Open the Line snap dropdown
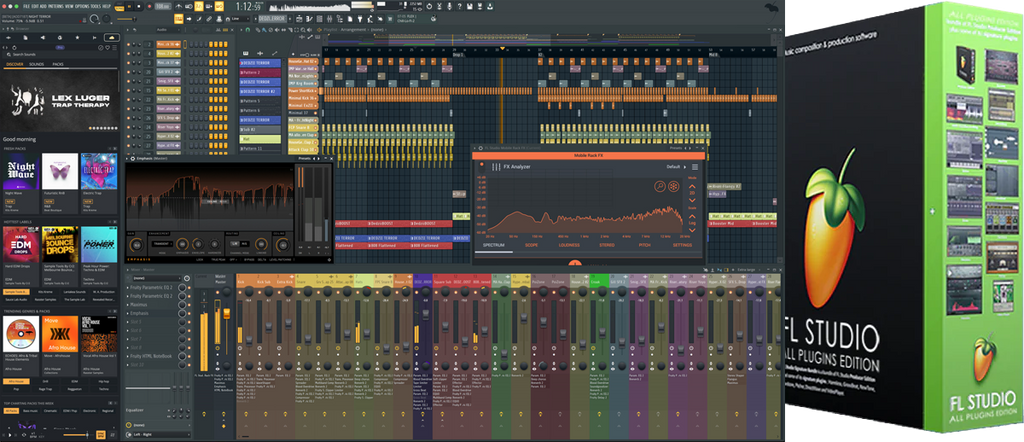1024x442 pixels. (240, 19)
